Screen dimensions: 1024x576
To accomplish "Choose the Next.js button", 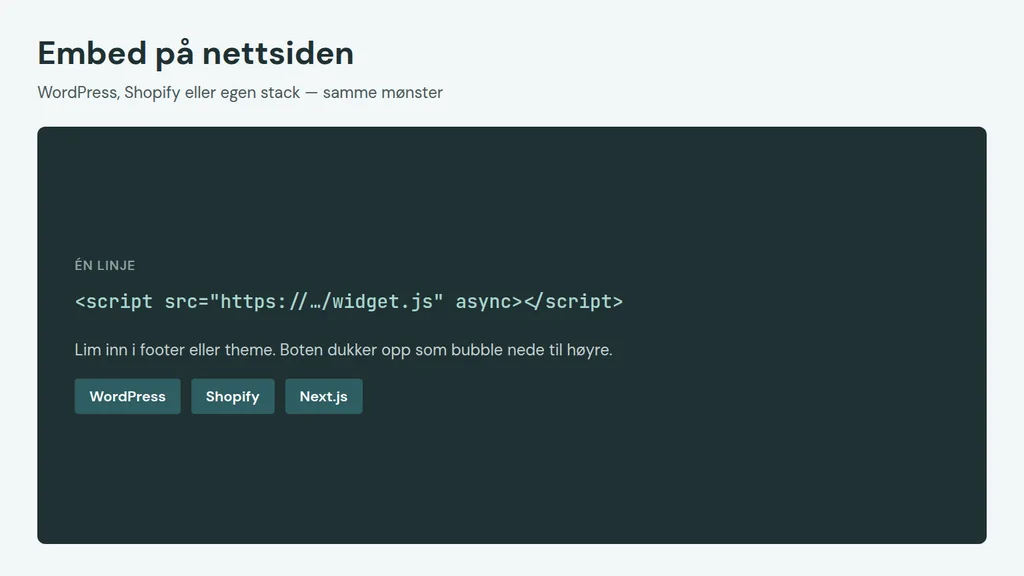I will click(324, 396).
